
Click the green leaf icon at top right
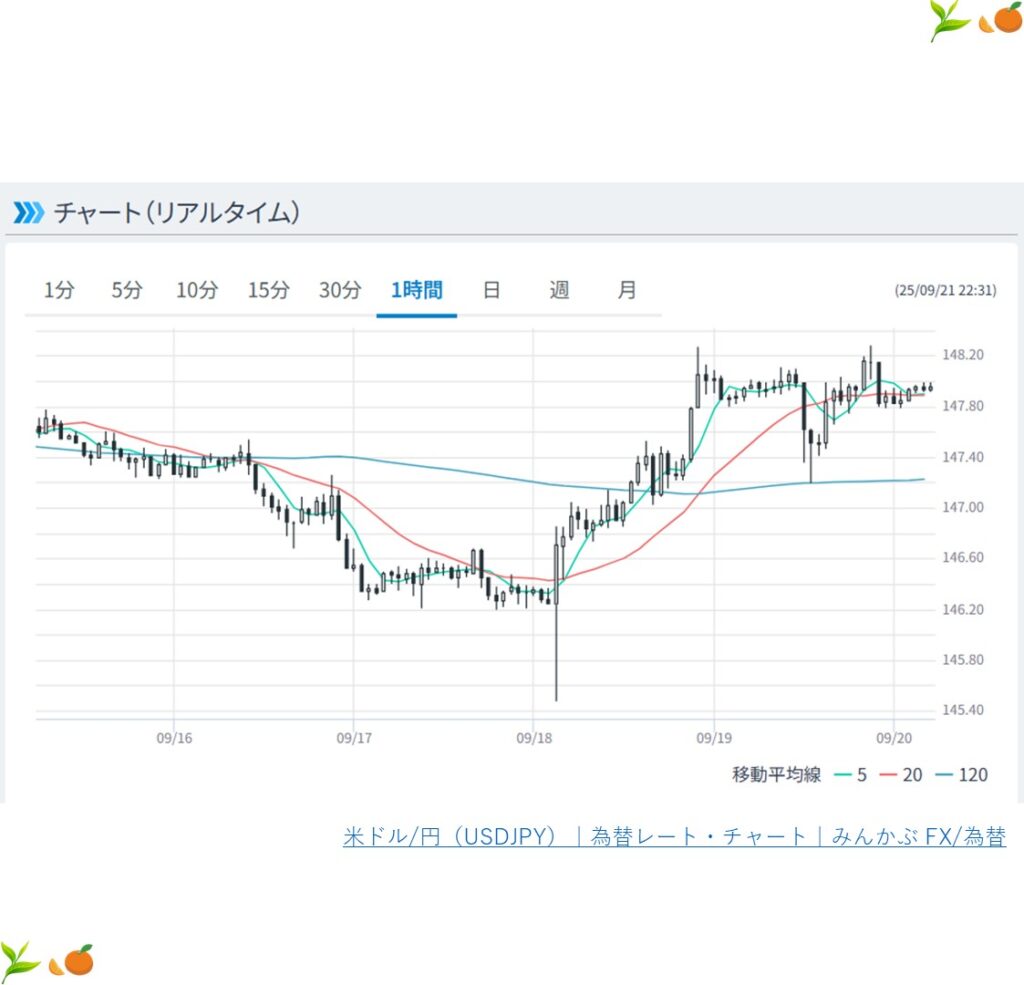pyautogui.click(x=949, y=20)
